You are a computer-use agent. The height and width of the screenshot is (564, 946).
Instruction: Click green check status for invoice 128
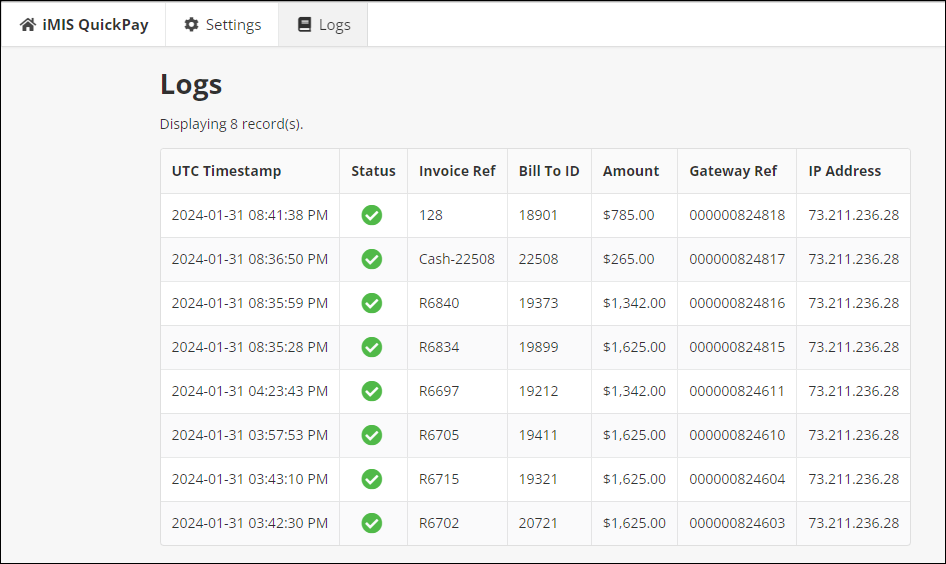click(x=372, y=215)
